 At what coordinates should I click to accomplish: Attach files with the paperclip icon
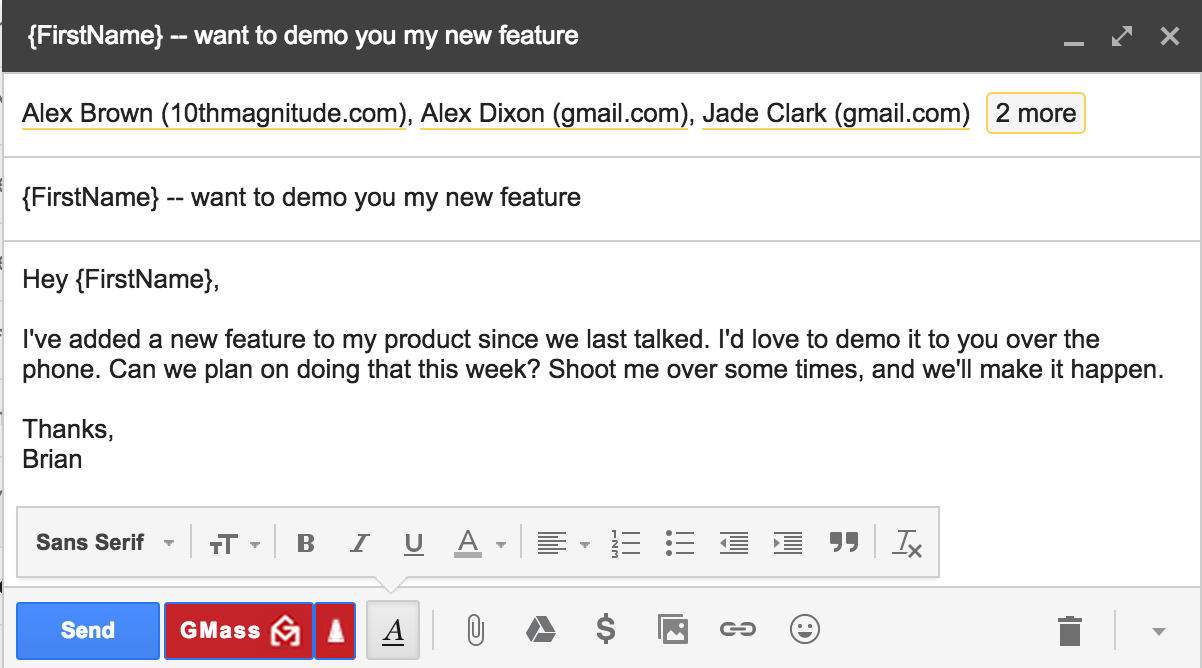click(476, 630)
